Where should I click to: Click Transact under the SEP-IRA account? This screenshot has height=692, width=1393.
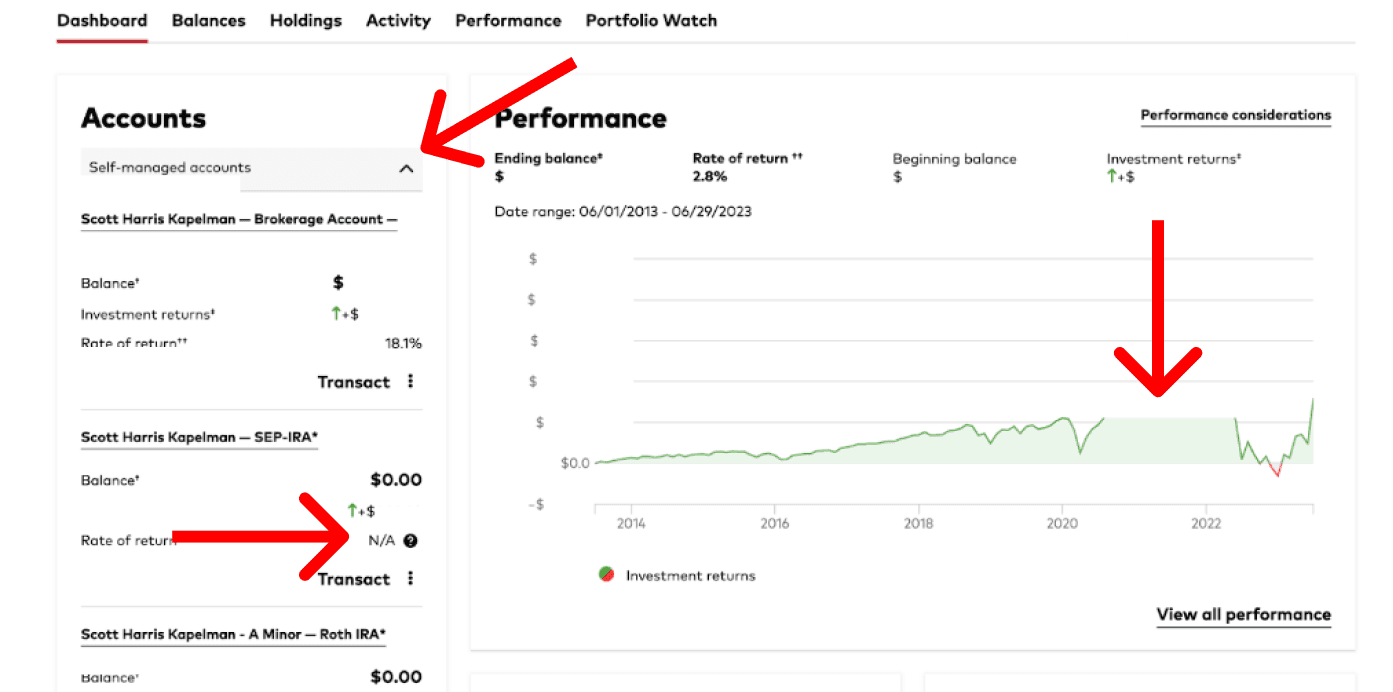(x=353, y=579)
